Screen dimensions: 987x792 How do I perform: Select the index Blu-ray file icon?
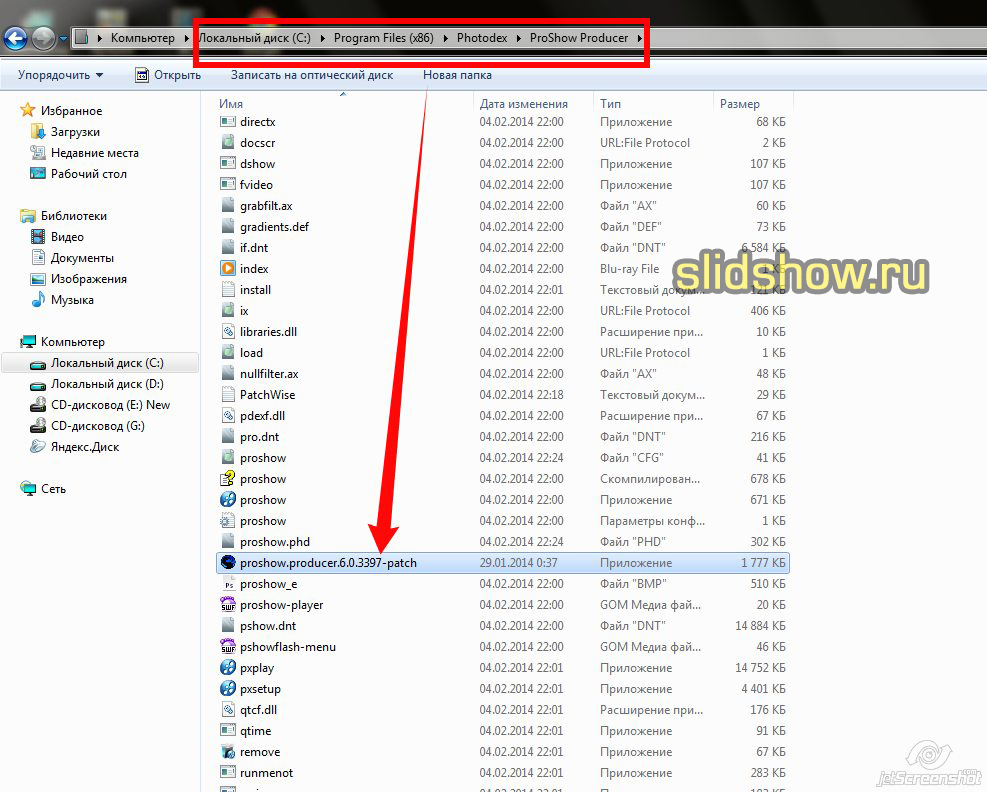pyautogui.click(x=227, y=269)
